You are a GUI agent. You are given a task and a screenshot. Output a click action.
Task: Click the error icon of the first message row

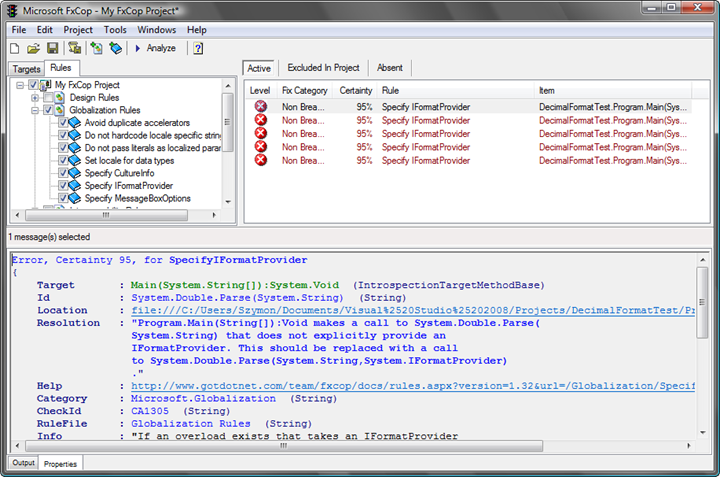(261, 107)
